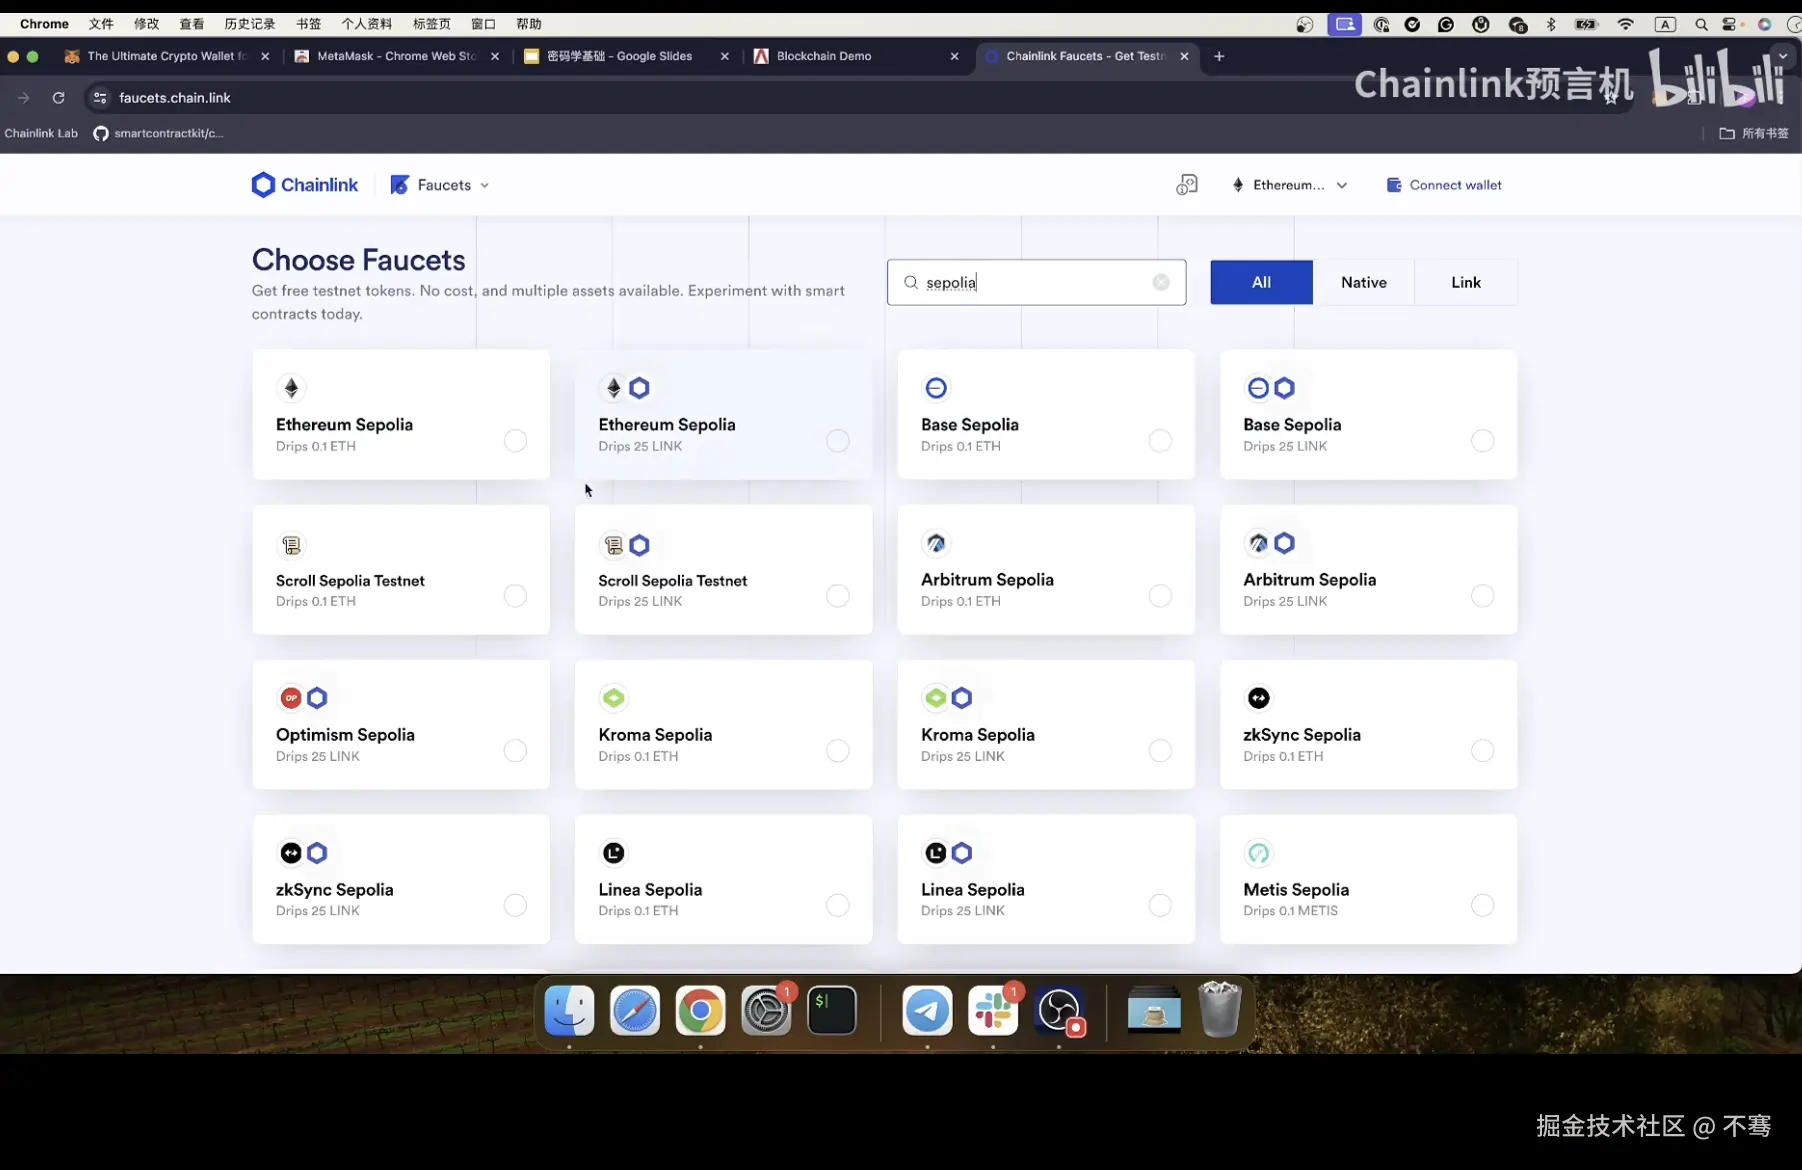Select the All filter tab
The height and width of the screenshot is (1170, 1802).
pyautogui.click(x=1261, y=282)
